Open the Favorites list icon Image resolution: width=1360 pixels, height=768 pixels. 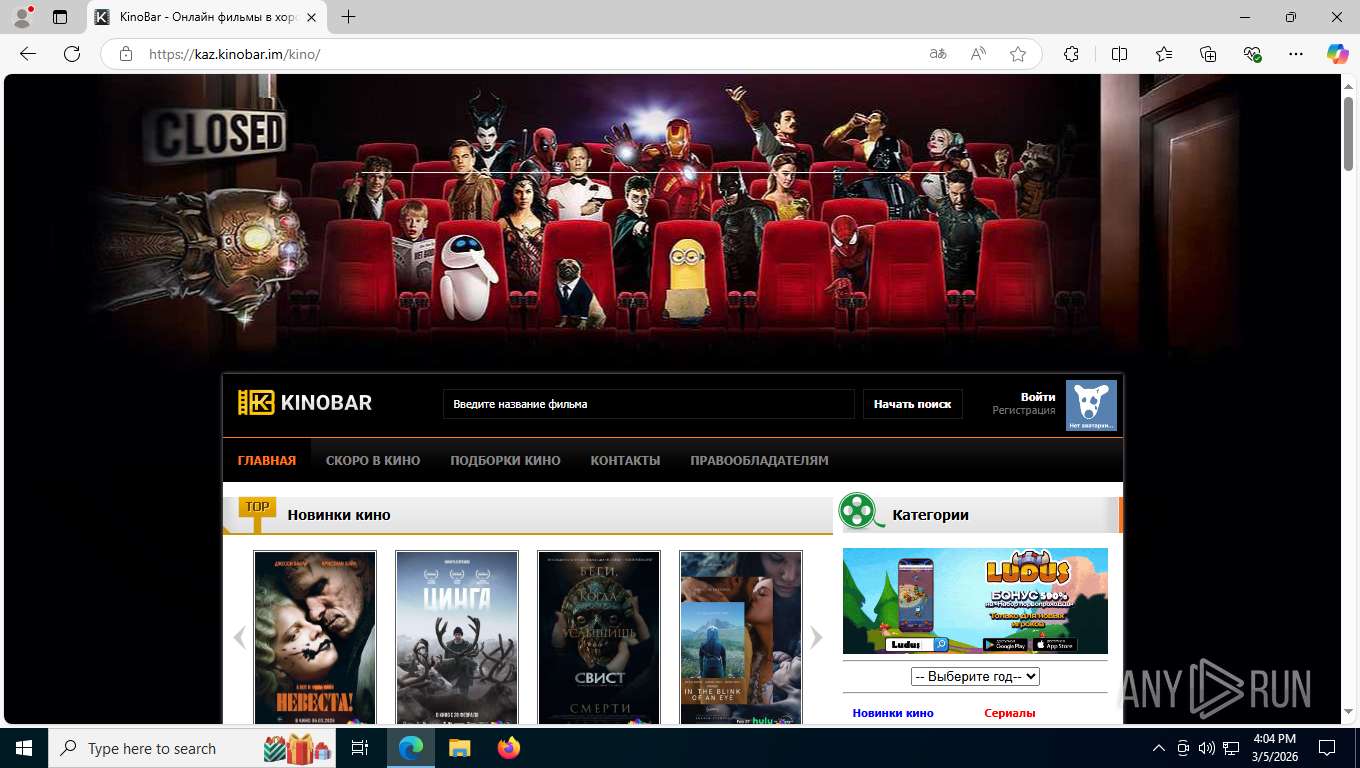coord(1164,54)
